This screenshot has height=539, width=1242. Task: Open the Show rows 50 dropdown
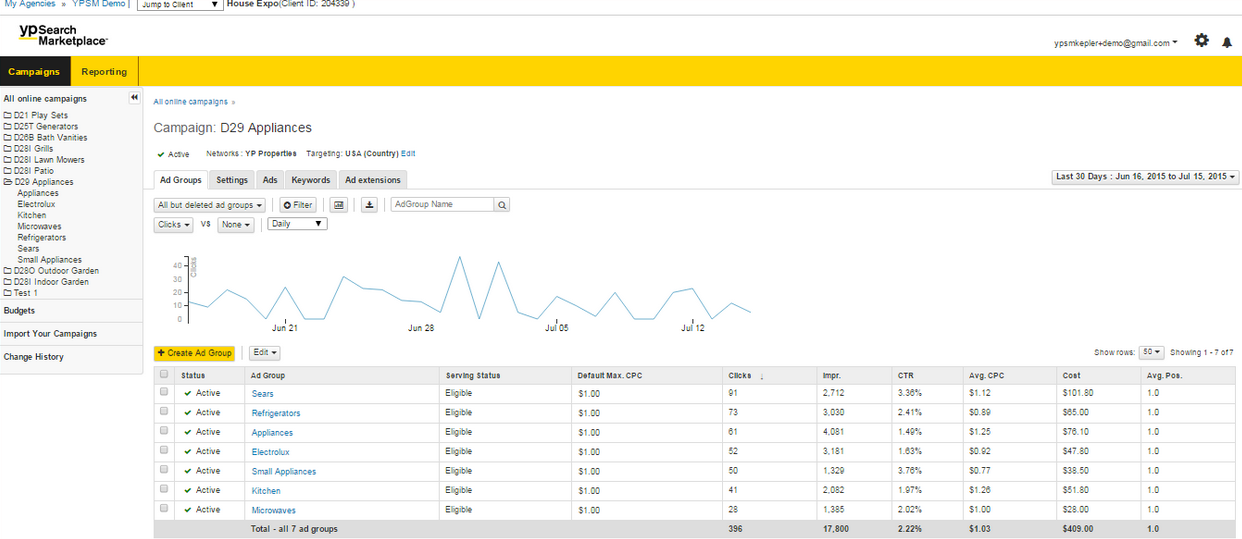1152,353
